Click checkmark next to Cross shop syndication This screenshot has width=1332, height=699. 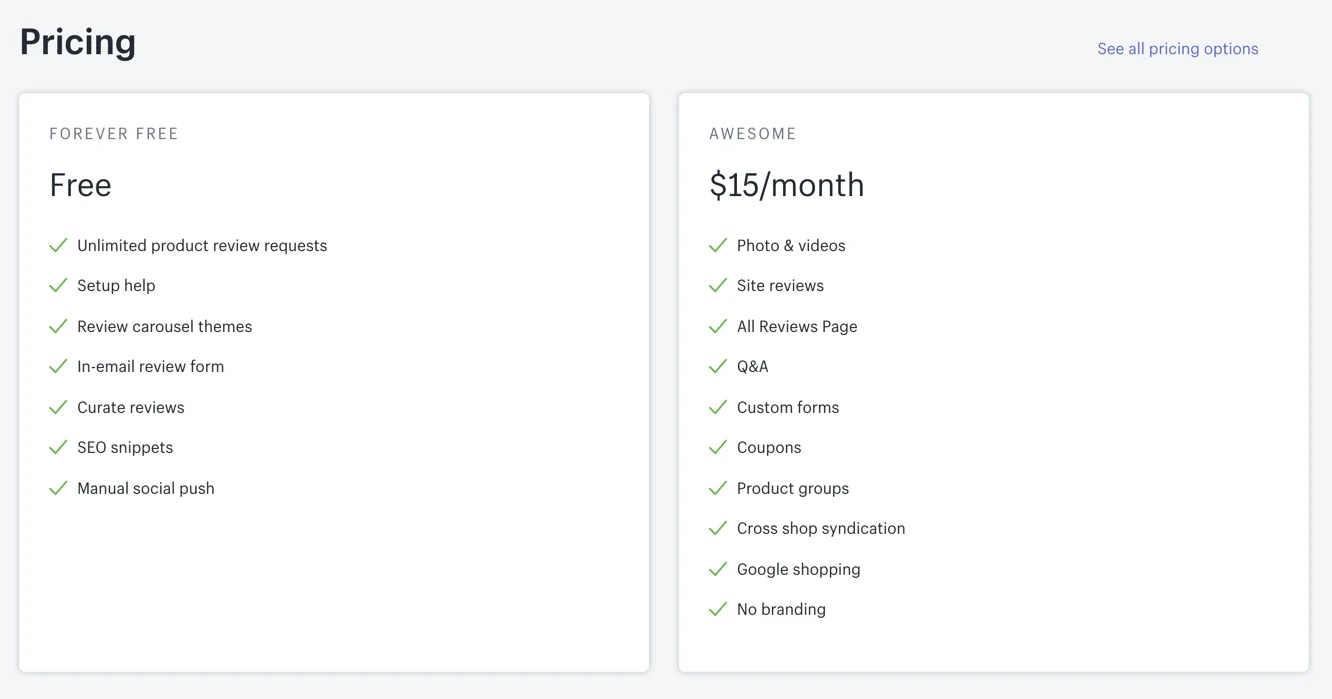click(x=717, y=529)
